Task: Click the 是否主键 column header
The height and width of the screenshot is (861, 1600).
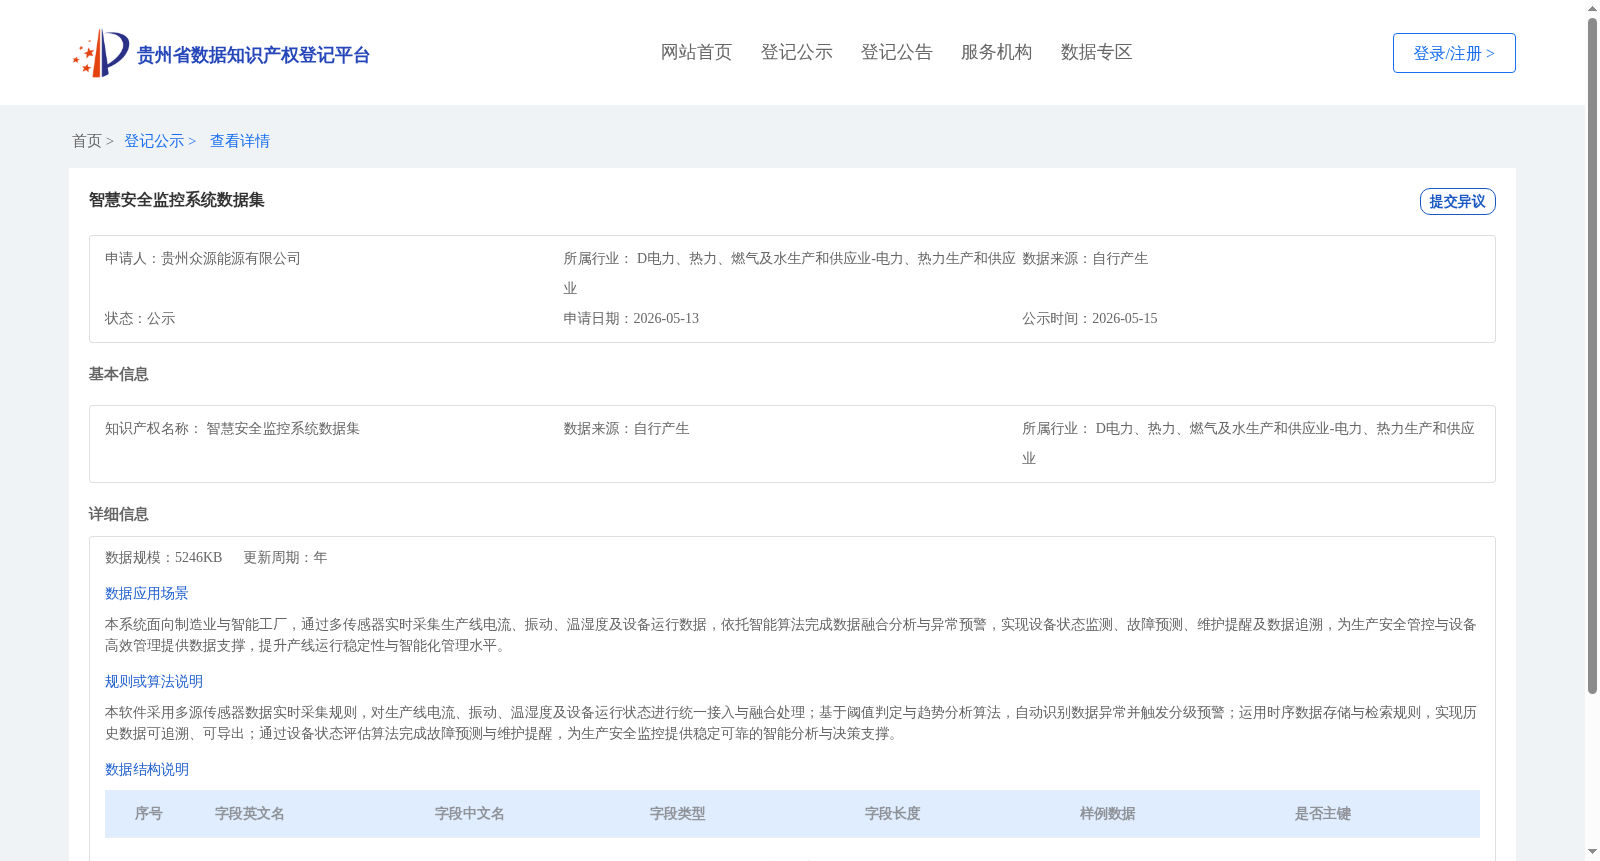Action: pos(1323,814)
